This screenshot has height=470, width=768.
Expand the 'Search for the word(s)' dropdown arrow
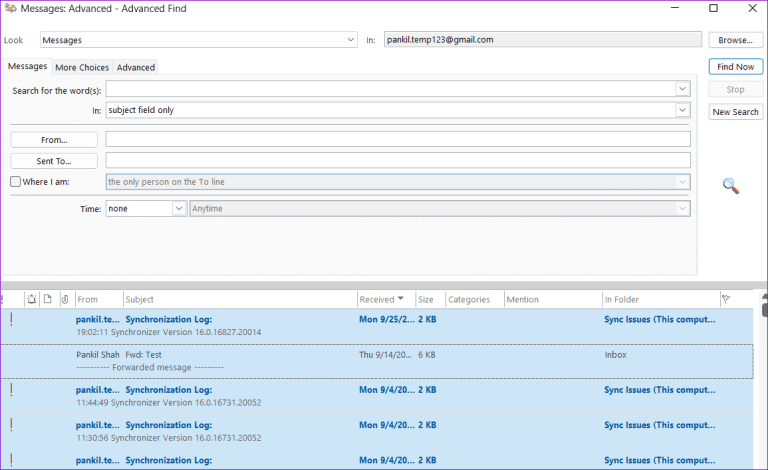(682, 88)
